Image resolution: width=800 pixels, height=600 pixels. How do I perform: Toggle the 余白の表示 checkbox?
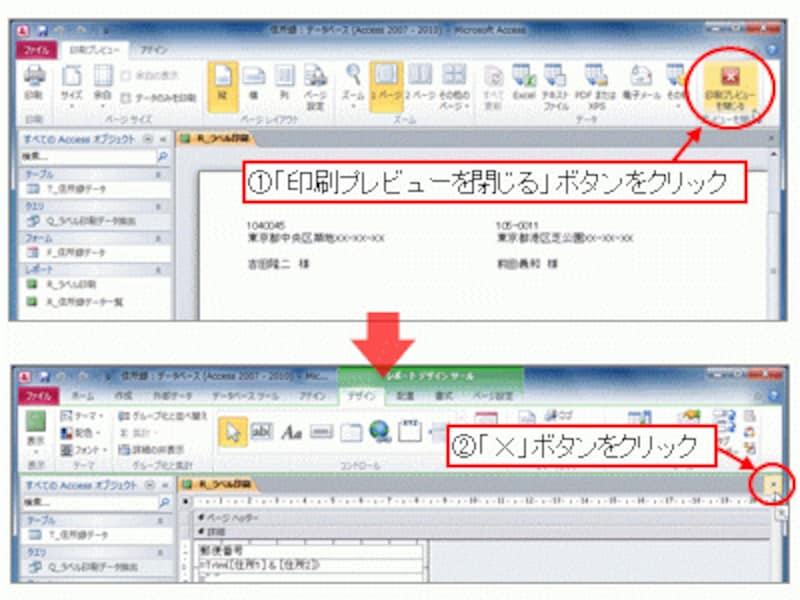126,76
